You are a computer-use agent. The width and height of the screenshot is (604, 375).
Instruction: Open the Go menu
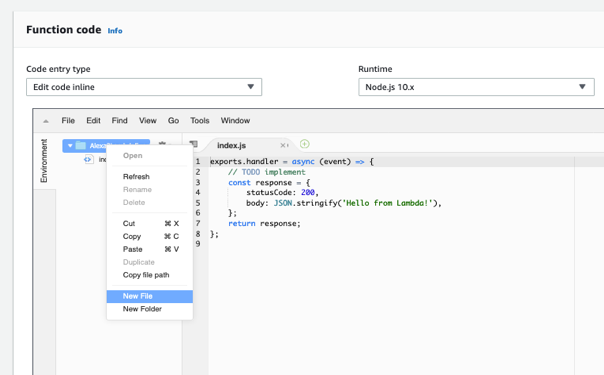[x=173, y=121]
